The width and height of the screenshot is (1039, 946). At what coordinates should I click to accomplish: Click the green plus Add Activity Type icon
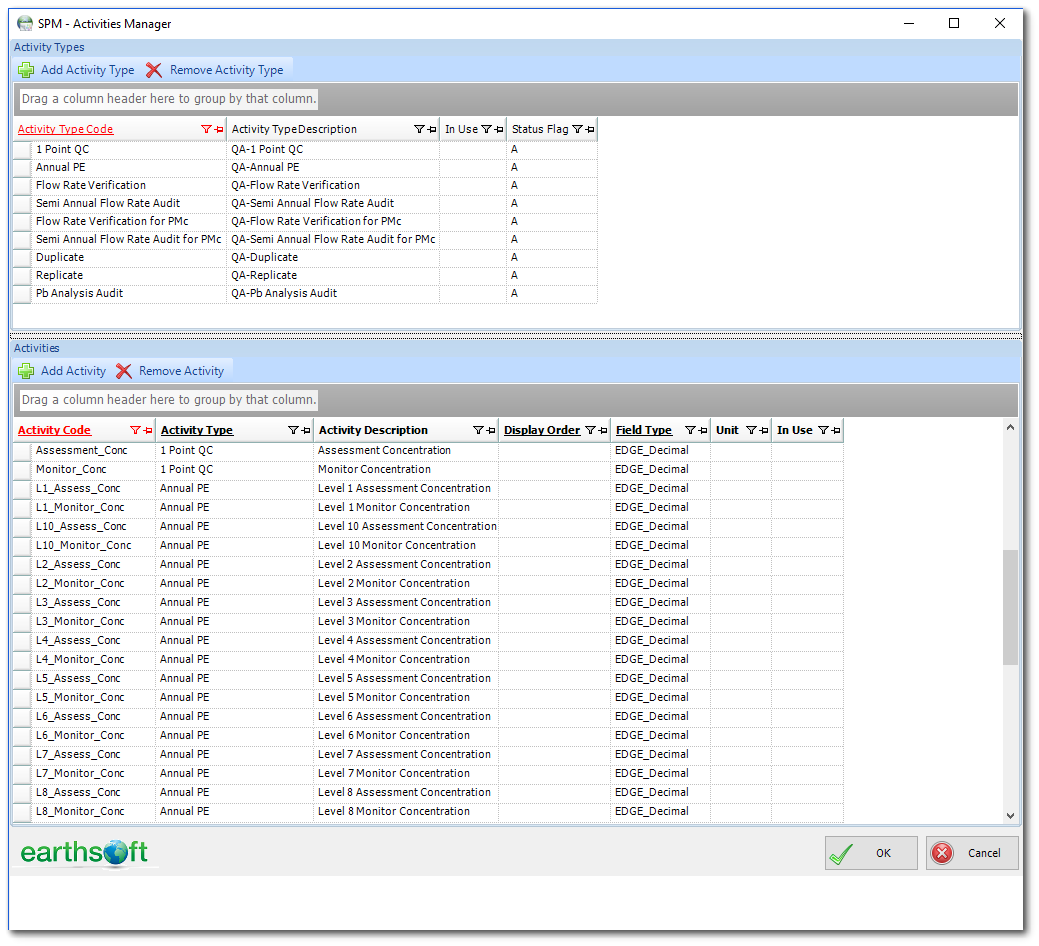[x=26, y=70]
